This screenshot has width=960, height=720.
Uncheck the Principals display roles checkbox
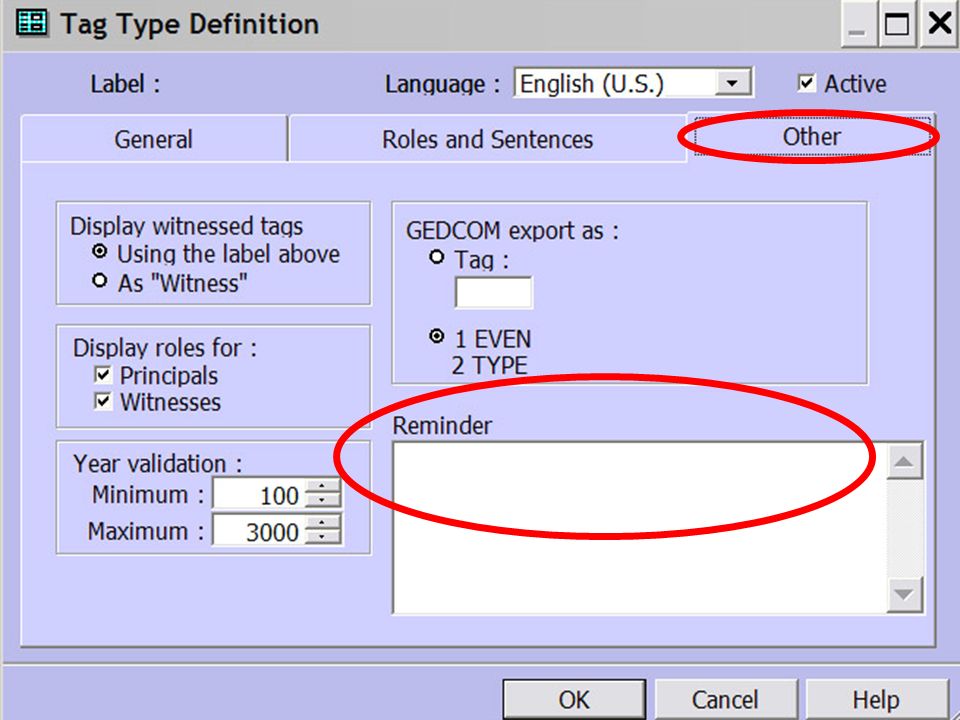click(103, 374)
